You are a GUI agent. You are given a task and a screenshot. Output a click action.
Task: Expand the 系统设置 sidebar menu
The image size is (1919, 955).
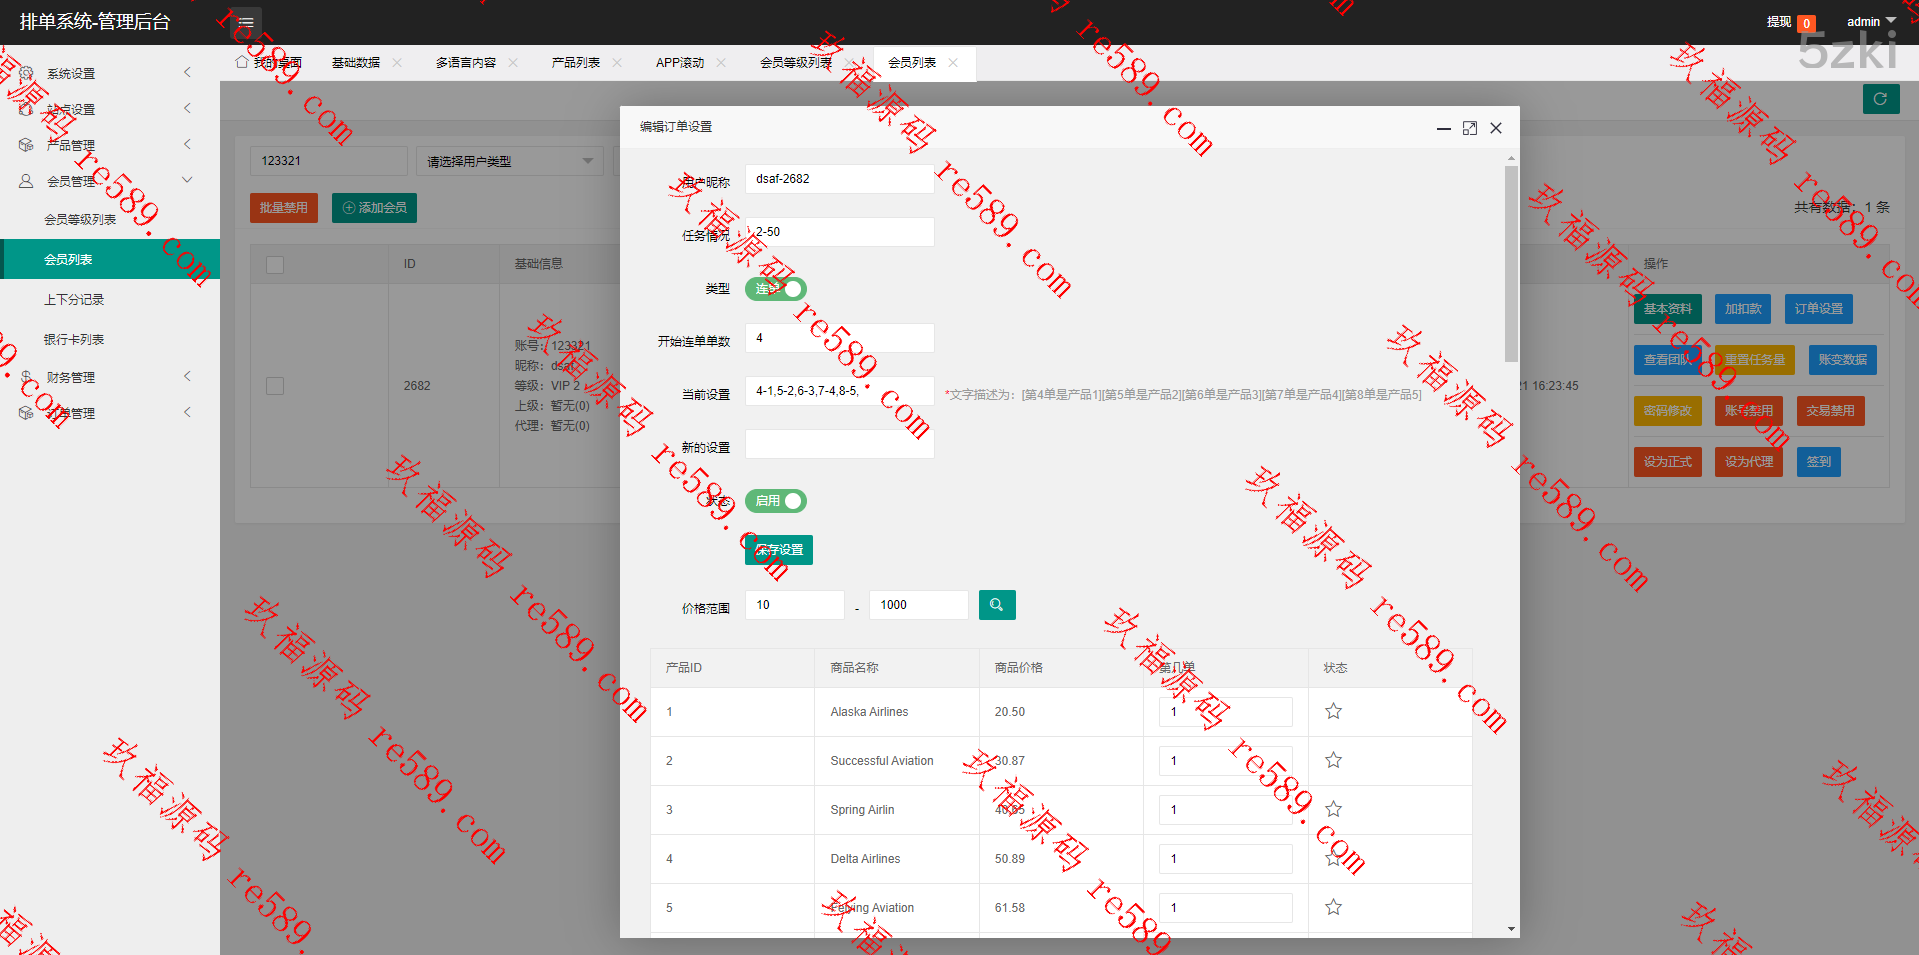pos(108,73)
